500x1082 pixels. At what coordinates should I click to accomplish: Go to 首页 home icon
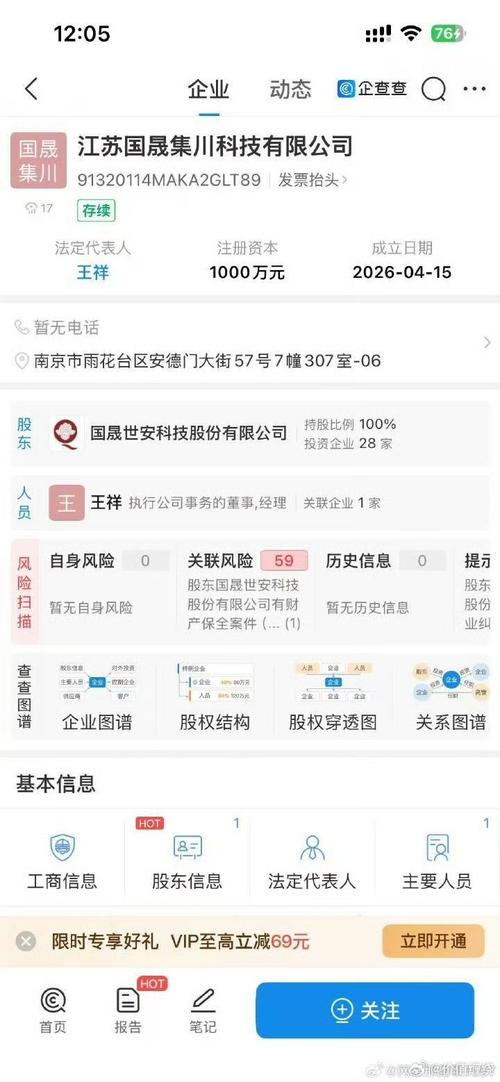[x=53, y=1000]
